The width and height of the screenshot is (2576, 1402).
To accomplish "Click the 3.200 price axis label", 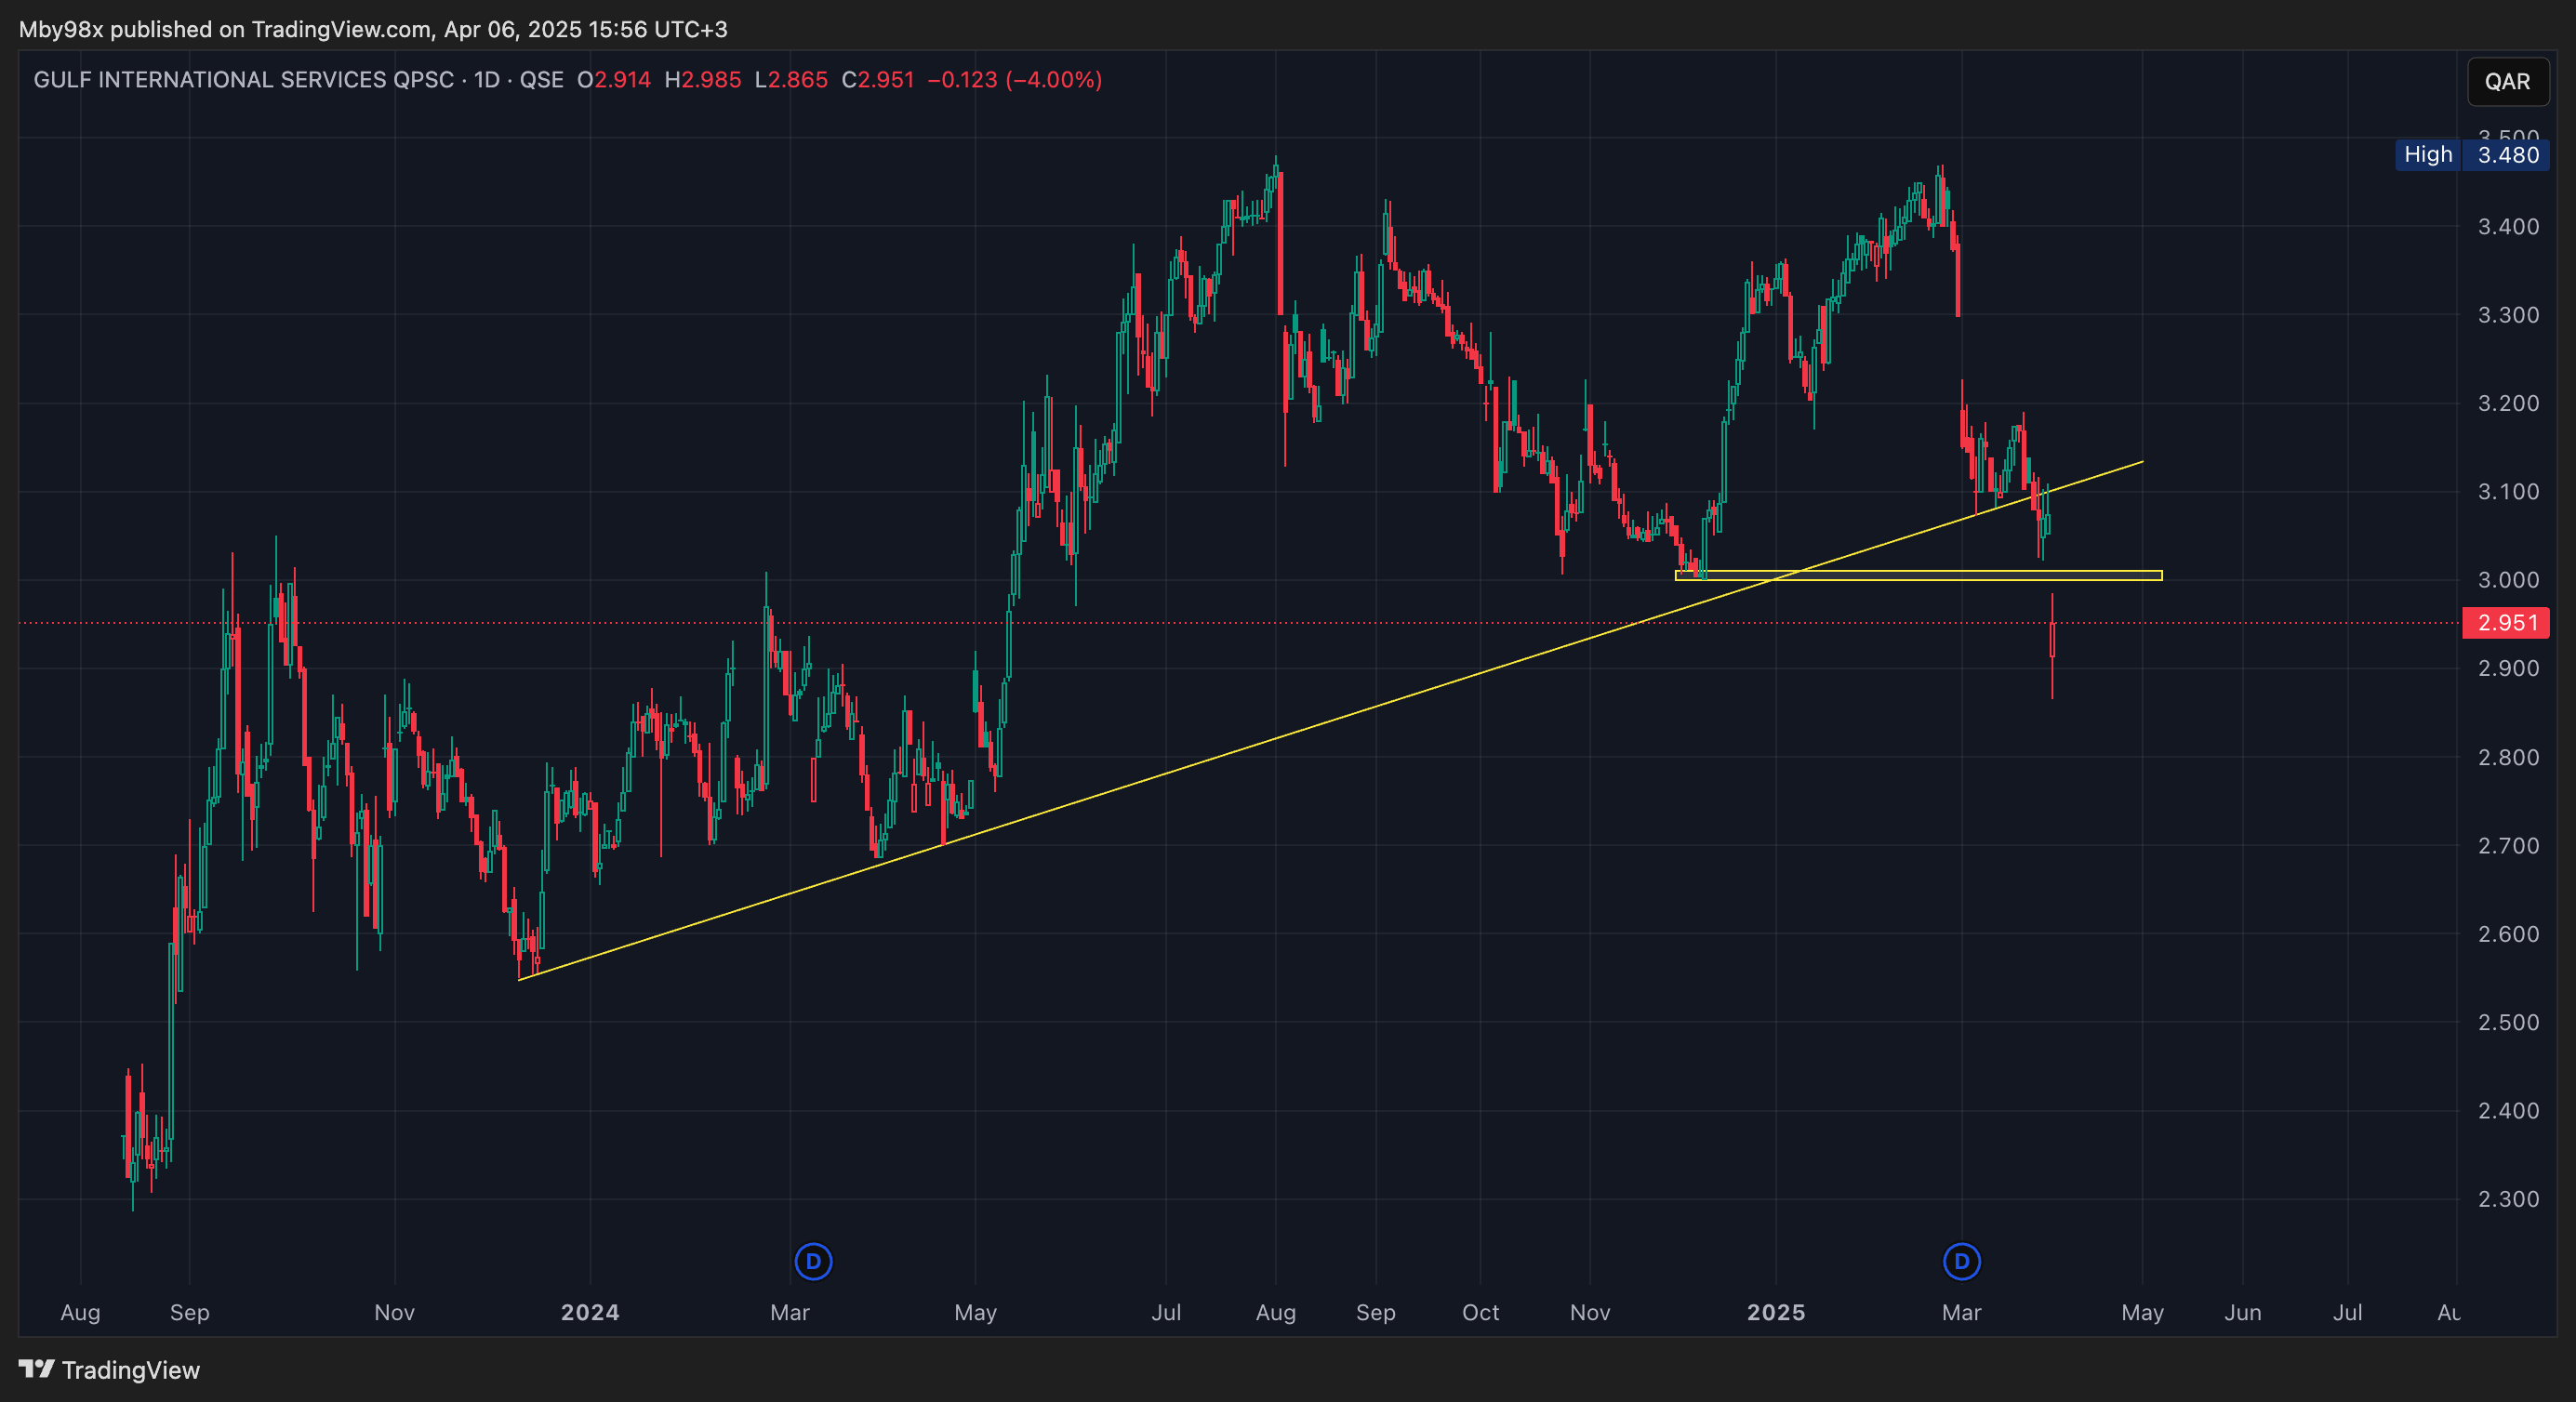I will pyautogui.click(x=2508, y=403).
